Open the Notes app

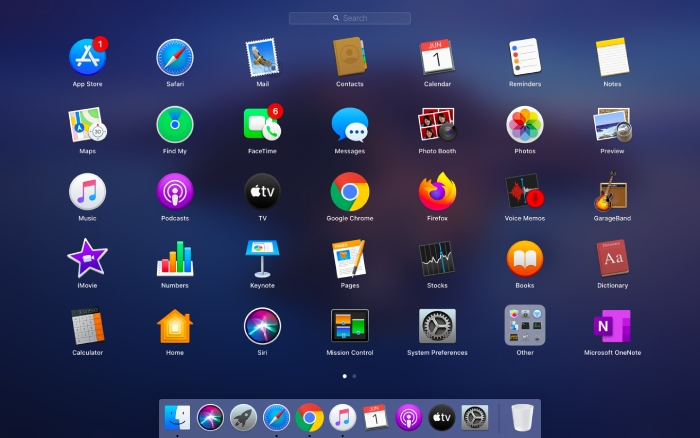click(x=612, y=57)
